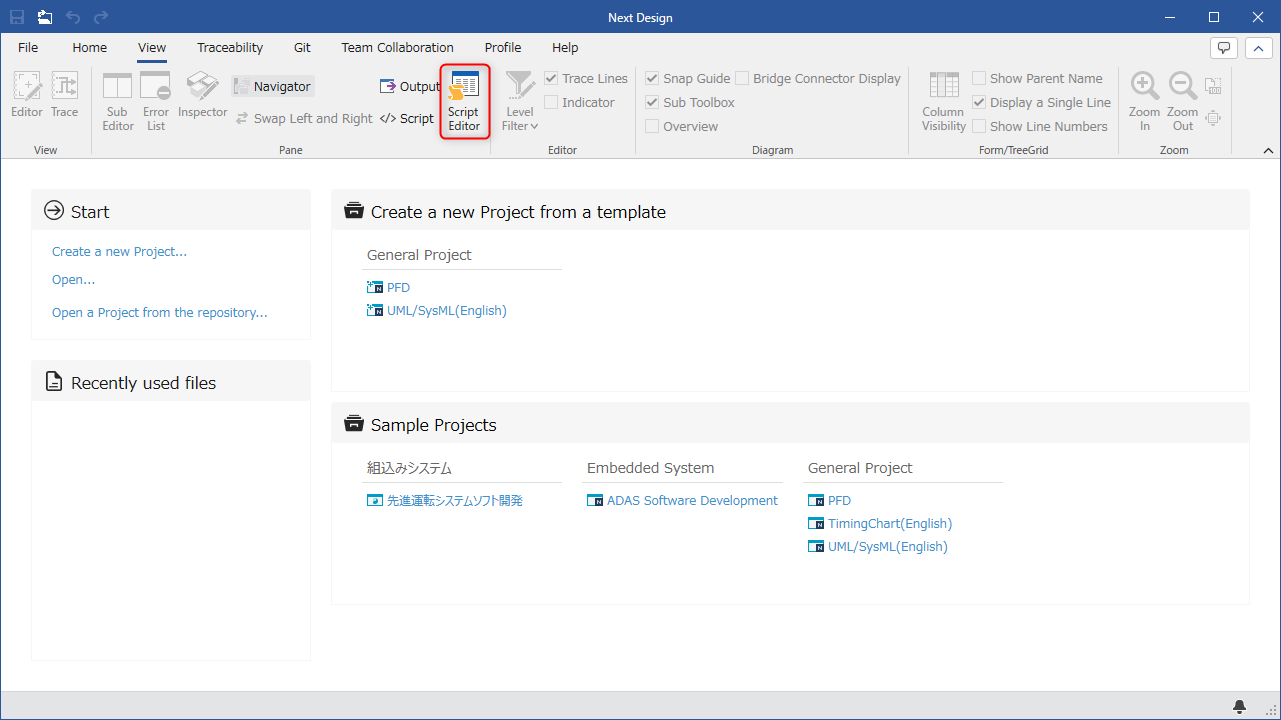The width and height of the screenshot is (1281, 720).
Task: Go to the Git ribbon tab
Action: point(303,47)
